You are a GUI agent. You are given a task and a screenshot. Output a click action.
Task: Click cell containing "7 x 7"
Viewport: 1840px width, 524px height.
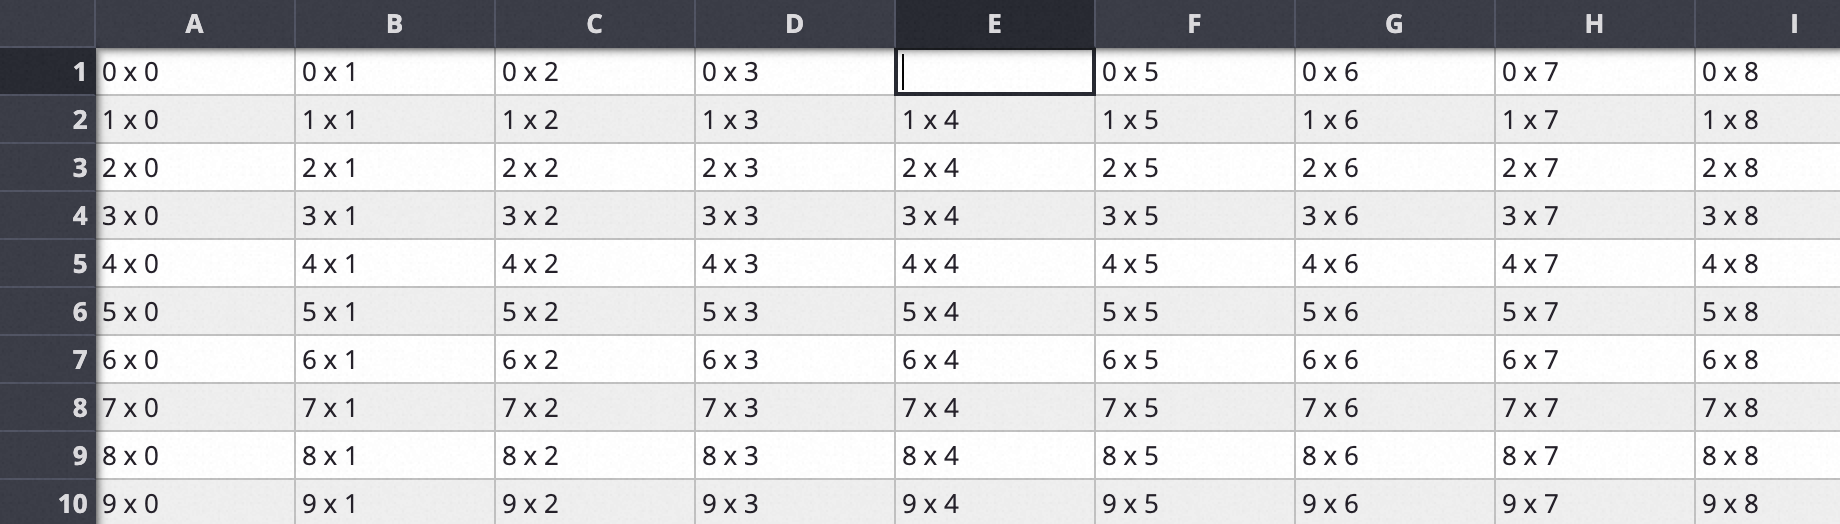(x=1594, y=408)
